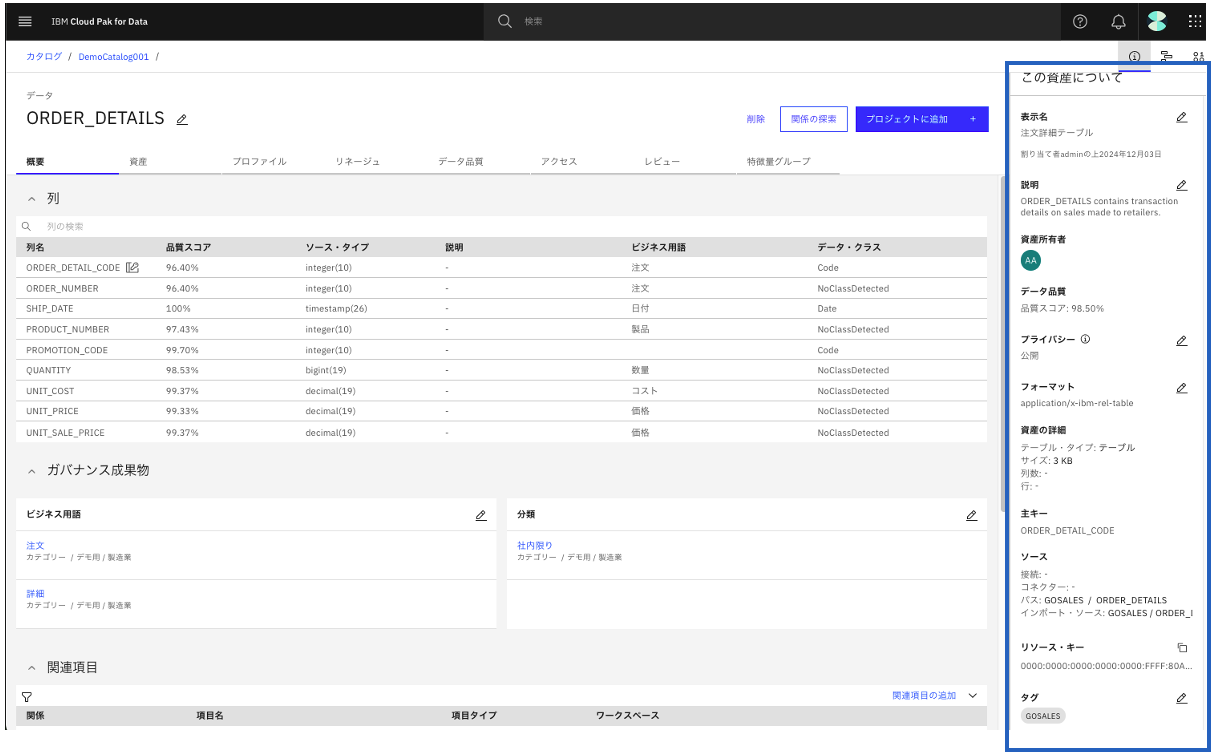Open the レビュー tab

685,162
